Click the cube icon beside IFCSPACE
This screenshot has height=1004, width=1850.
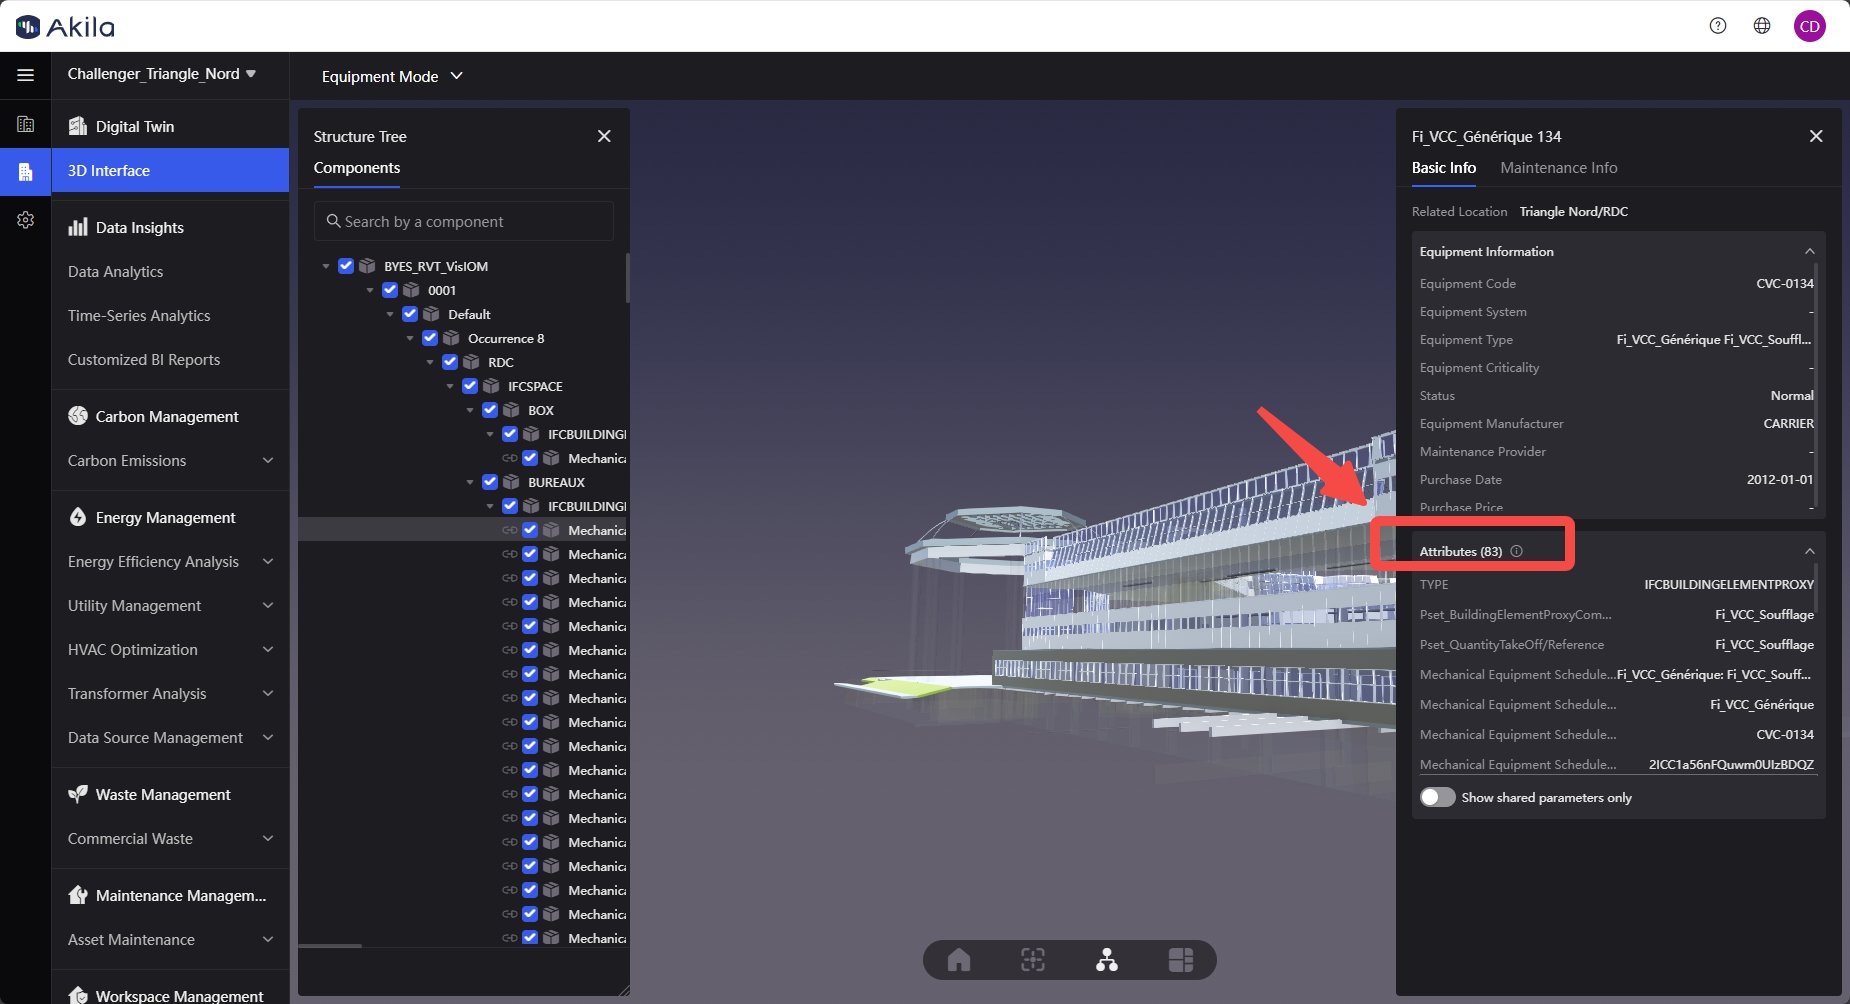(491, 386)
